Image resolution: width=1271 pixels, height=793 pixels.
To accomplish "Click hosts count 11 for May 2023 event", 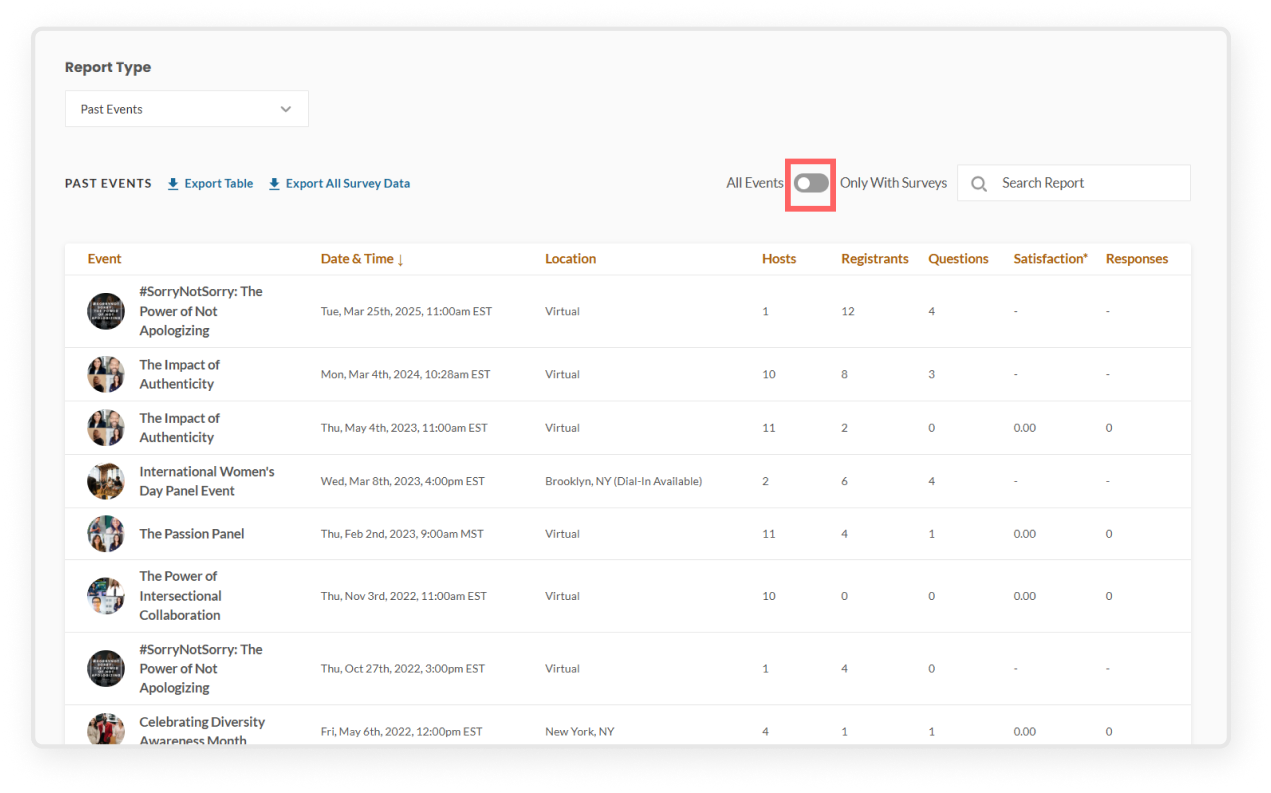I will click(769, 428).
